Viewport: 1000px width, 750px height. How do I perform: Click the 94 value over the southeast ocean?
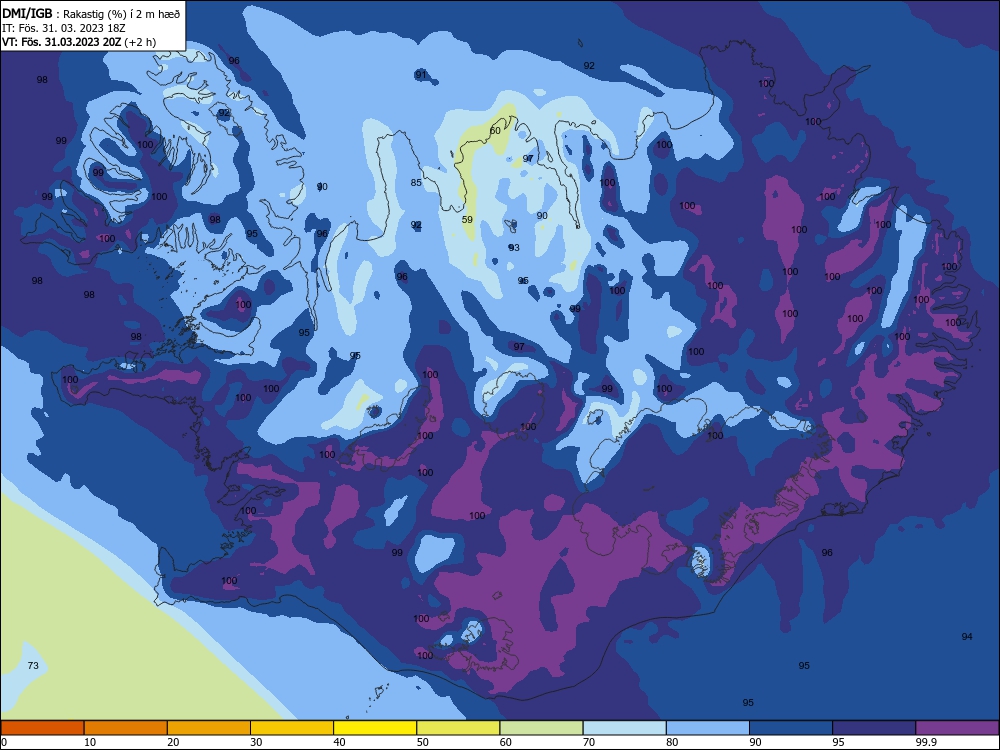point(967,636)
